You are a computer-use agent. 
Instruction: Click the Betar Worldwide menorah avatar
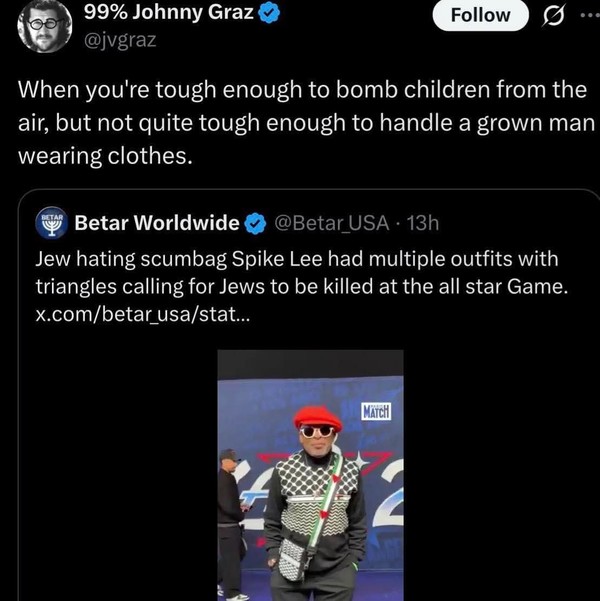click(50, 221)
